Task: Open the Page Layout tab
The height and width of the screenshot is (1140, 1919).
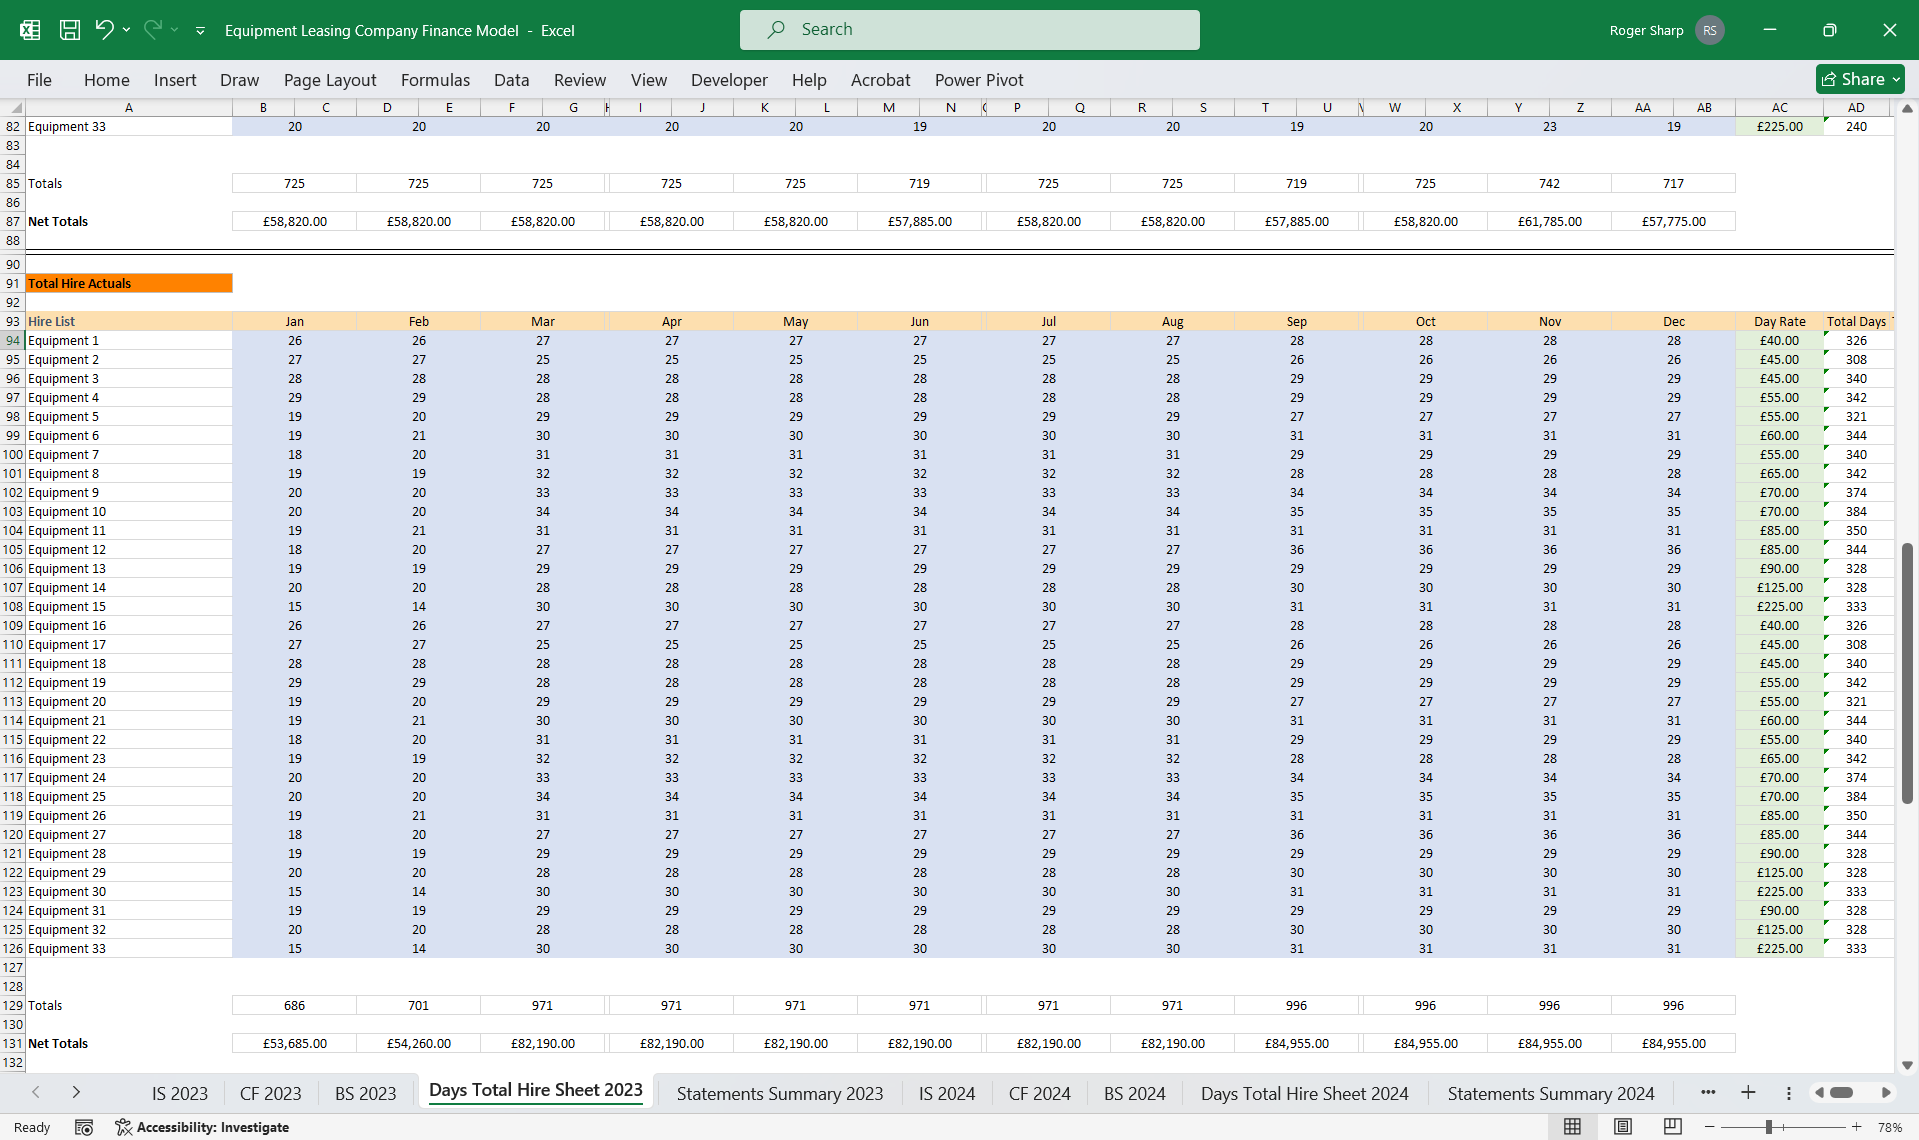Action: pyautogui.click(x=330, y=80)
